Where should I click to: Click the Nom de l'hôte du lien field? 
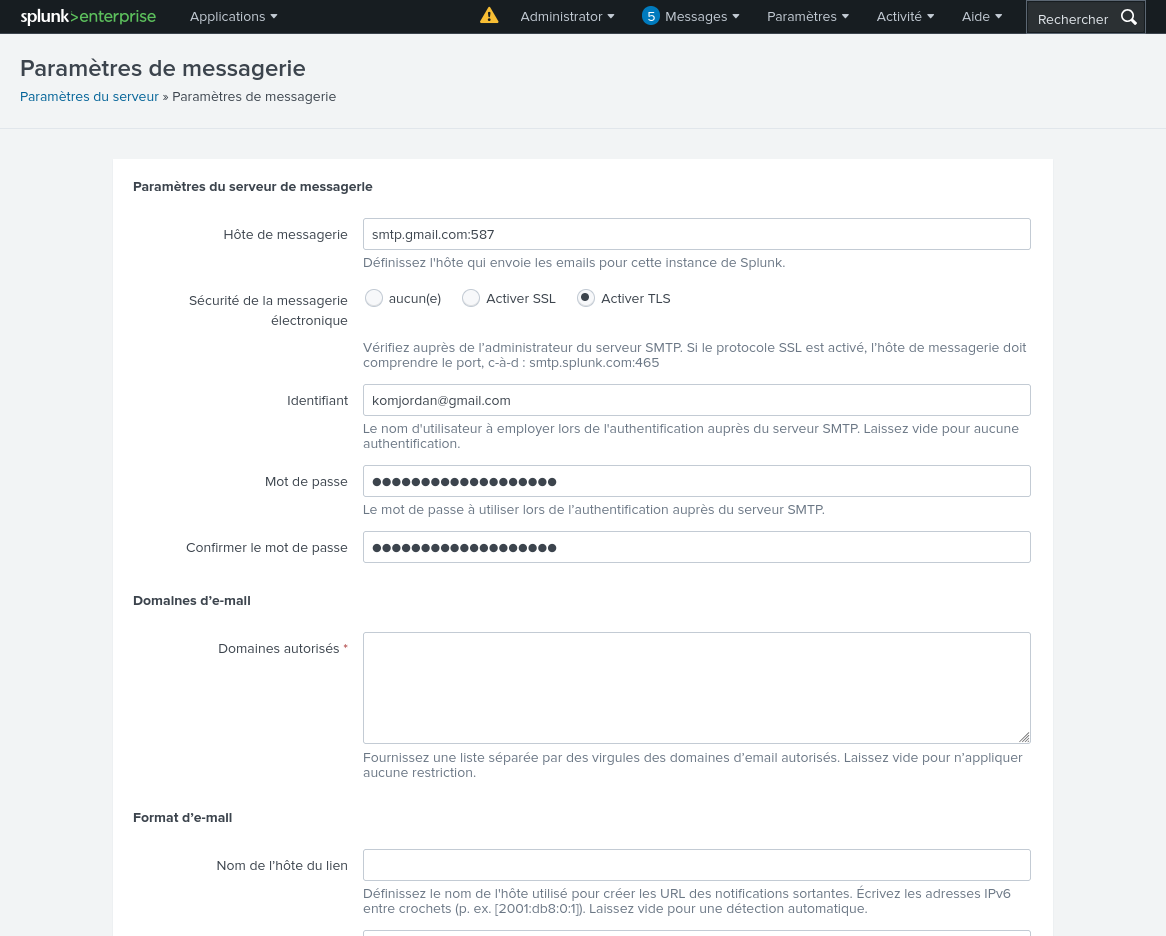coord(697,865)
